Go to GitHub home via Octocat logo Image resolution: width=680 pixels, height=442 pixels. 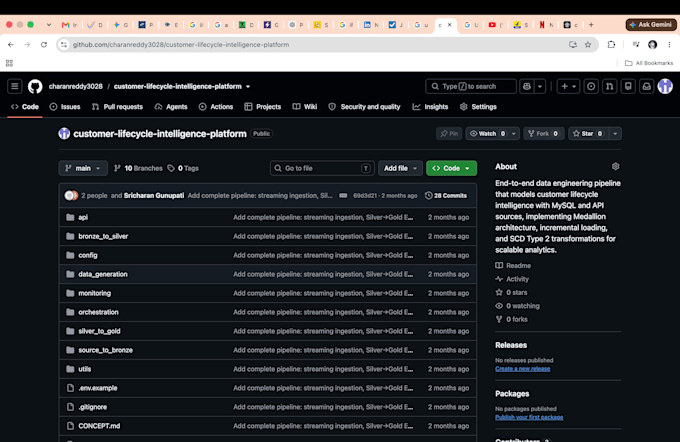coord(35,86)
